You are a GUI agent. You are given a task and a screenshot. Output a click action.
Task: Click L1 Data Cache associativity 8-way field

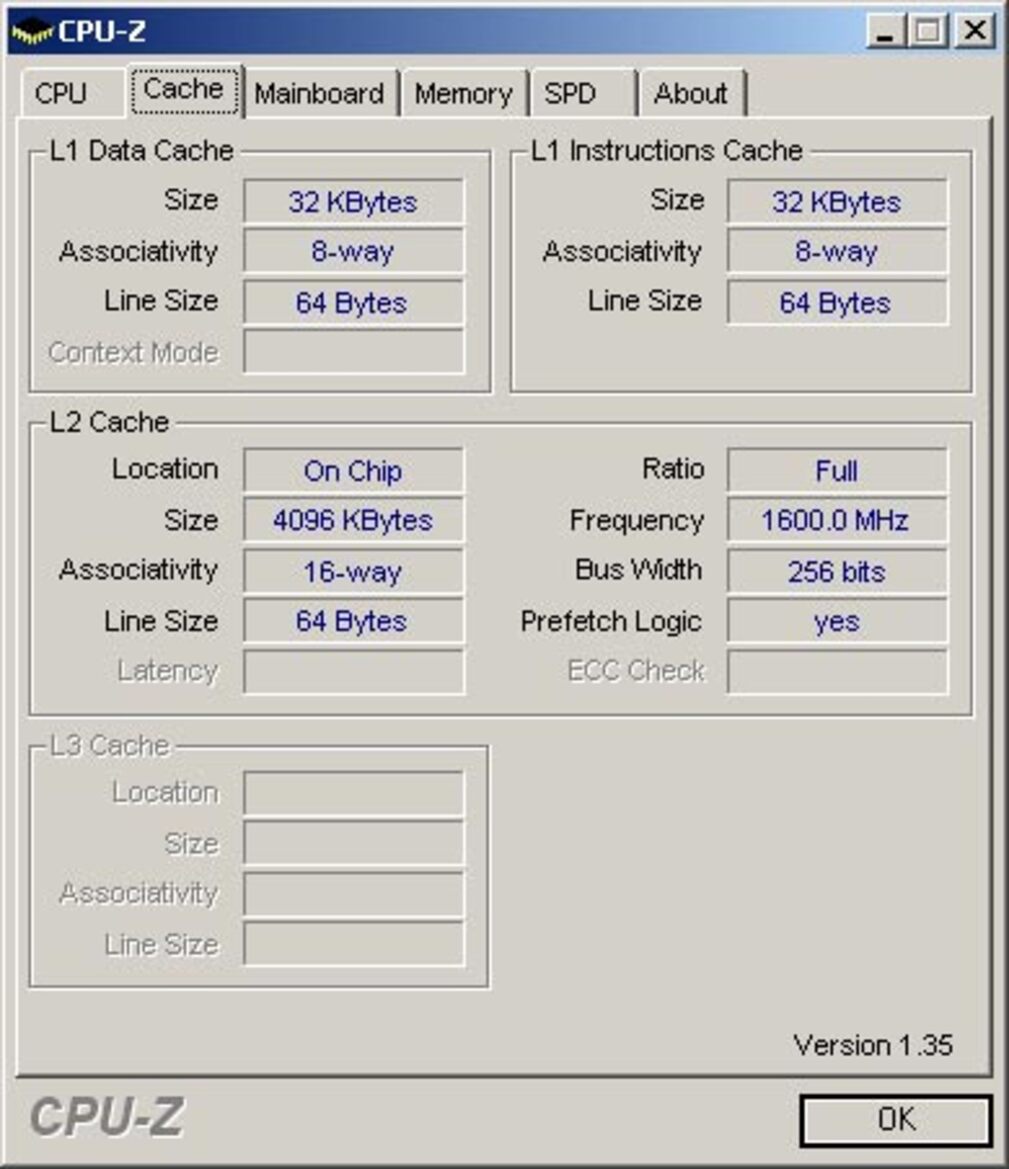pos(353,251)
